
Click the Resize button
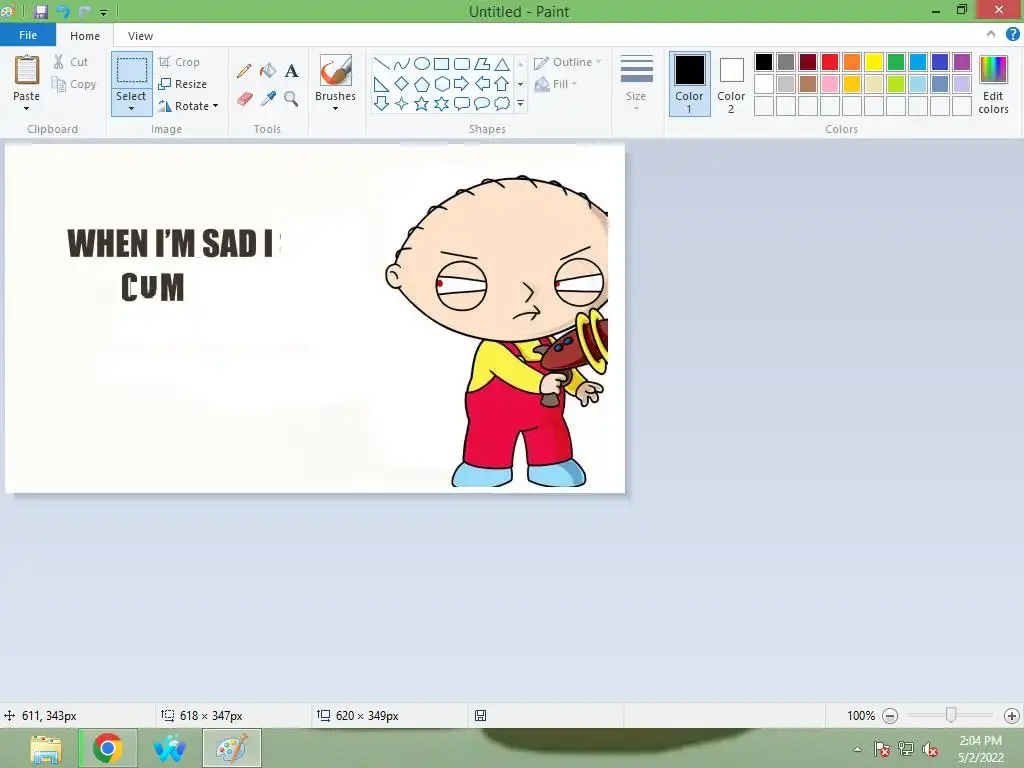pos(183,84)
